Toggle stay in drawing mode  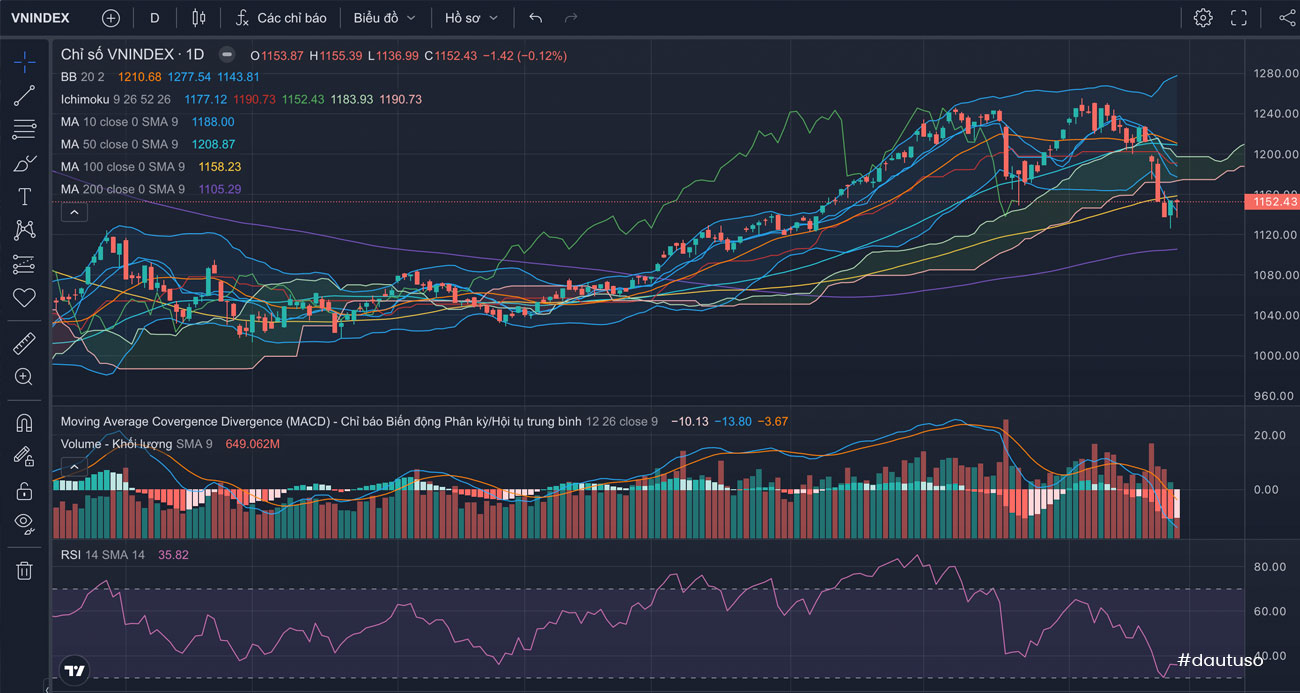click(x=24, y=457)
